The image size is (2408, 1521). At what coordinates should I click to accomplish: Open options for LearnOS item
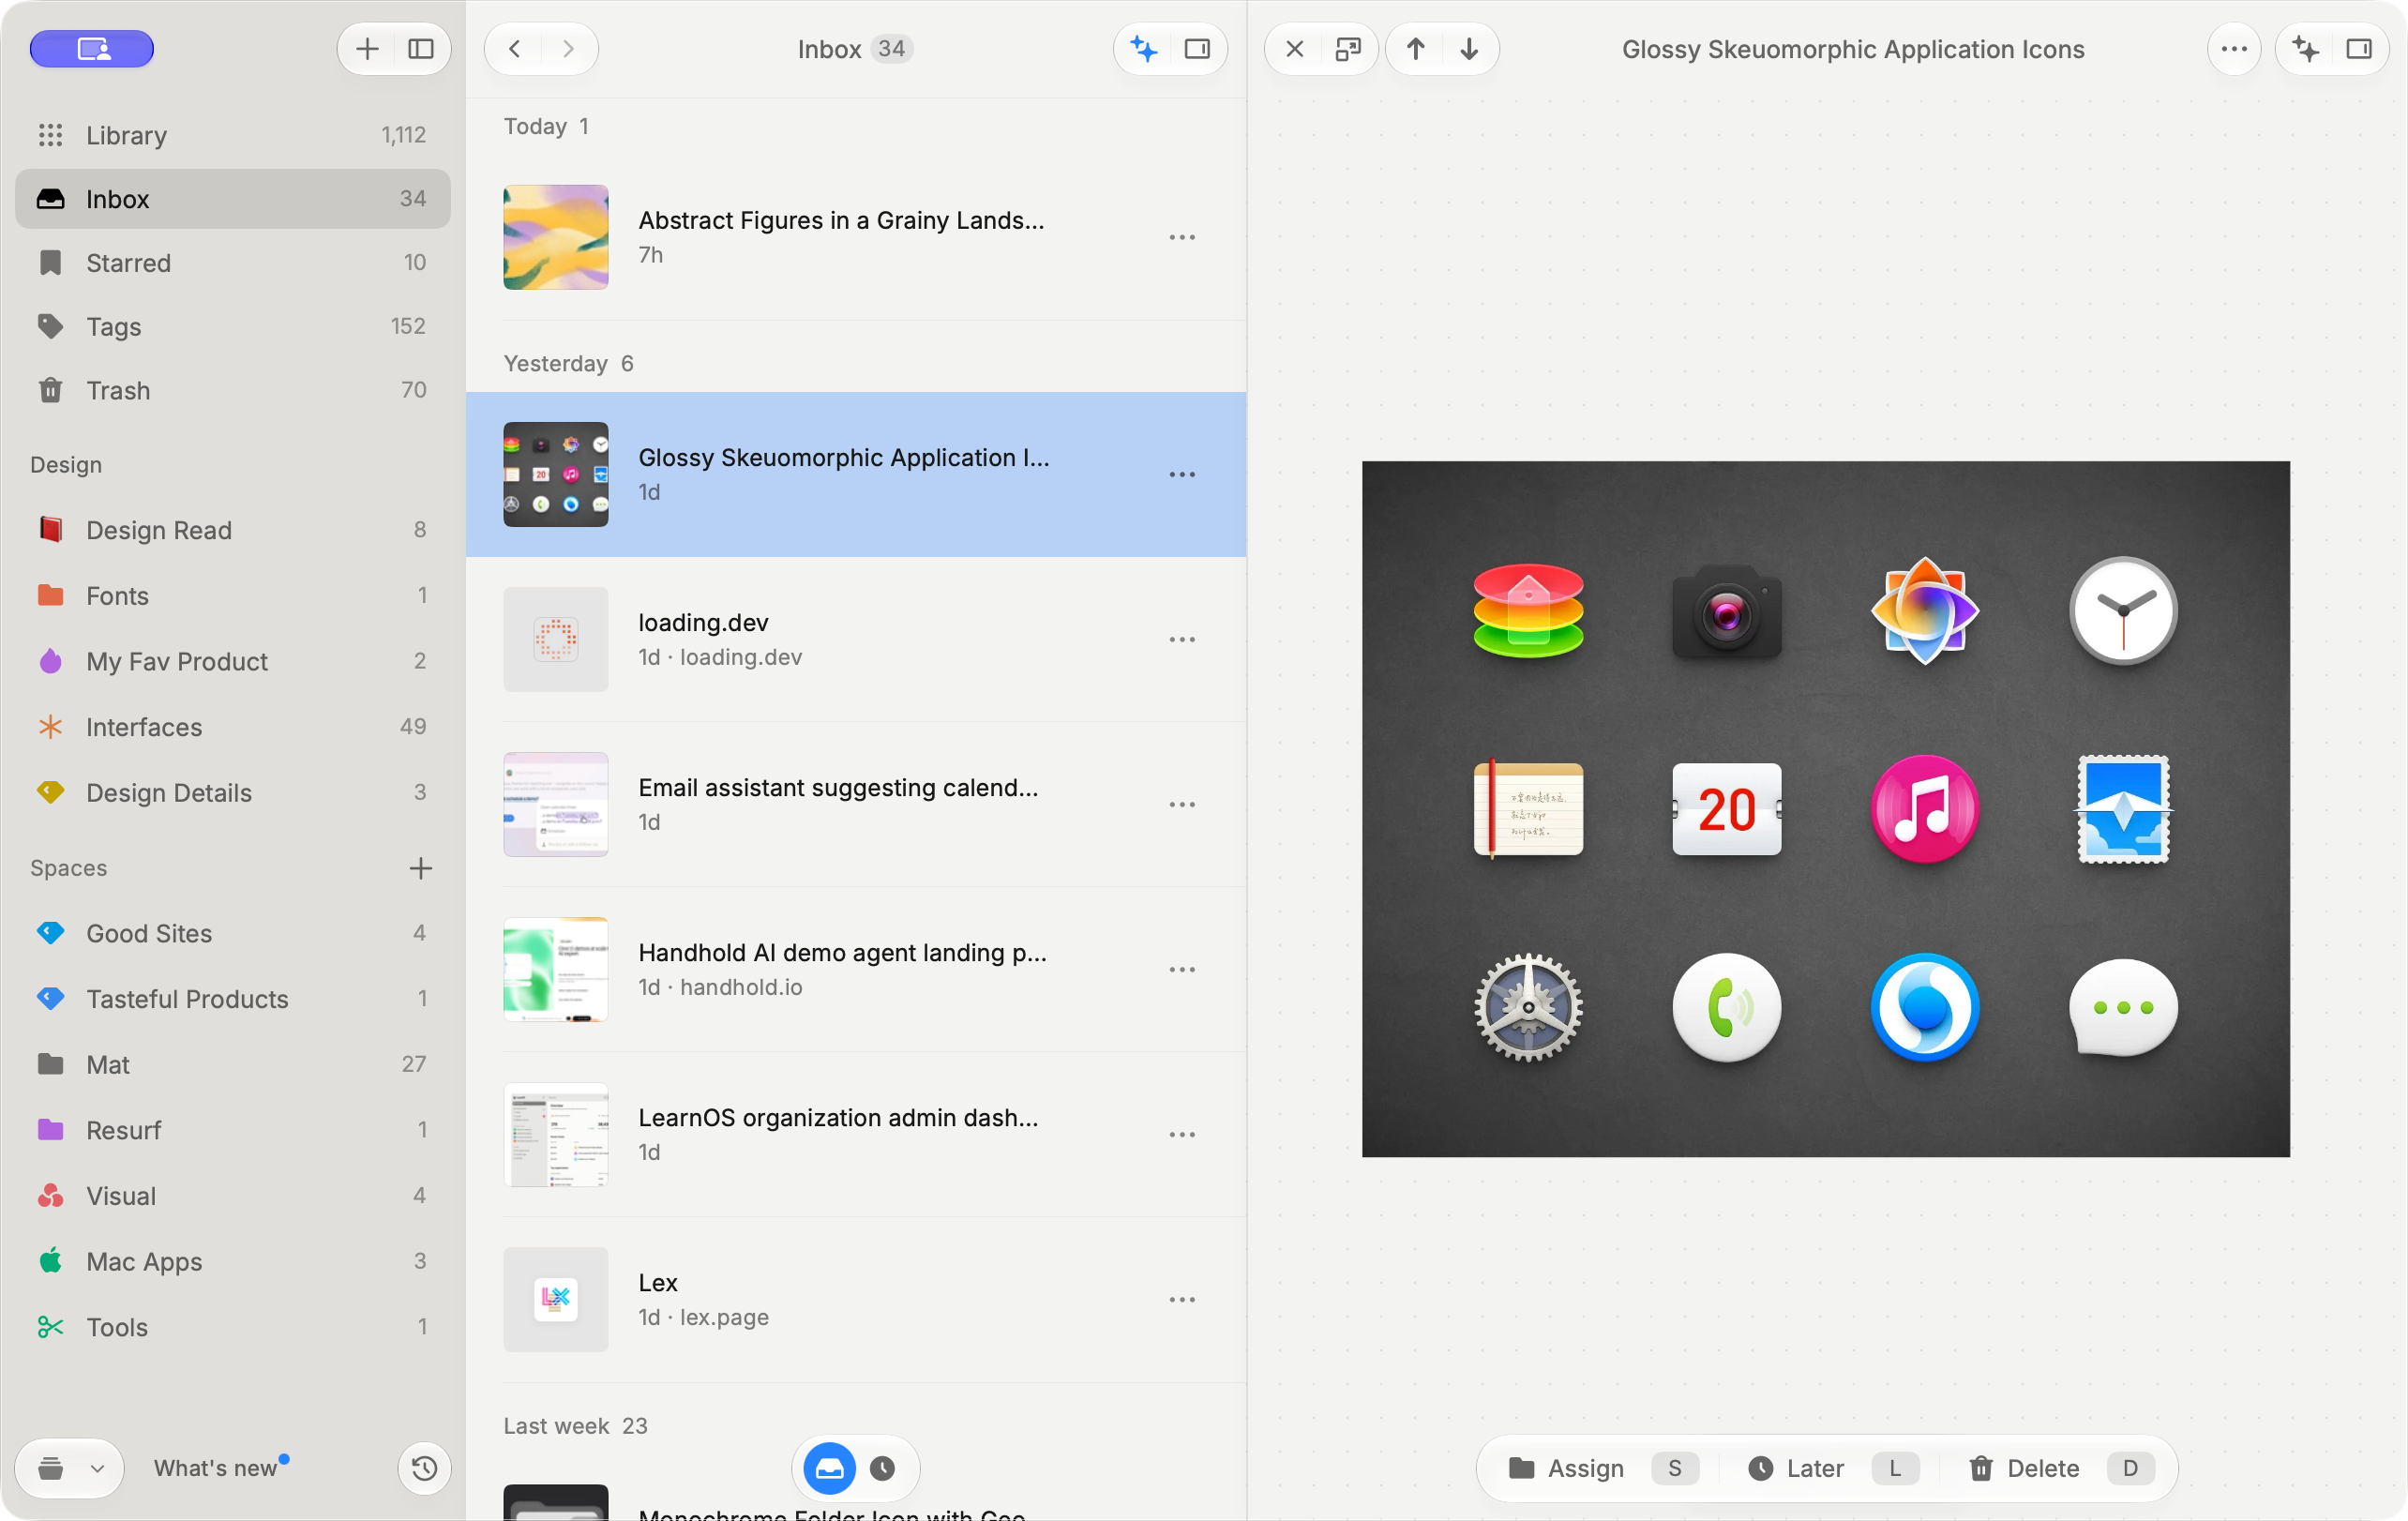click(x=1182, y=1134)
